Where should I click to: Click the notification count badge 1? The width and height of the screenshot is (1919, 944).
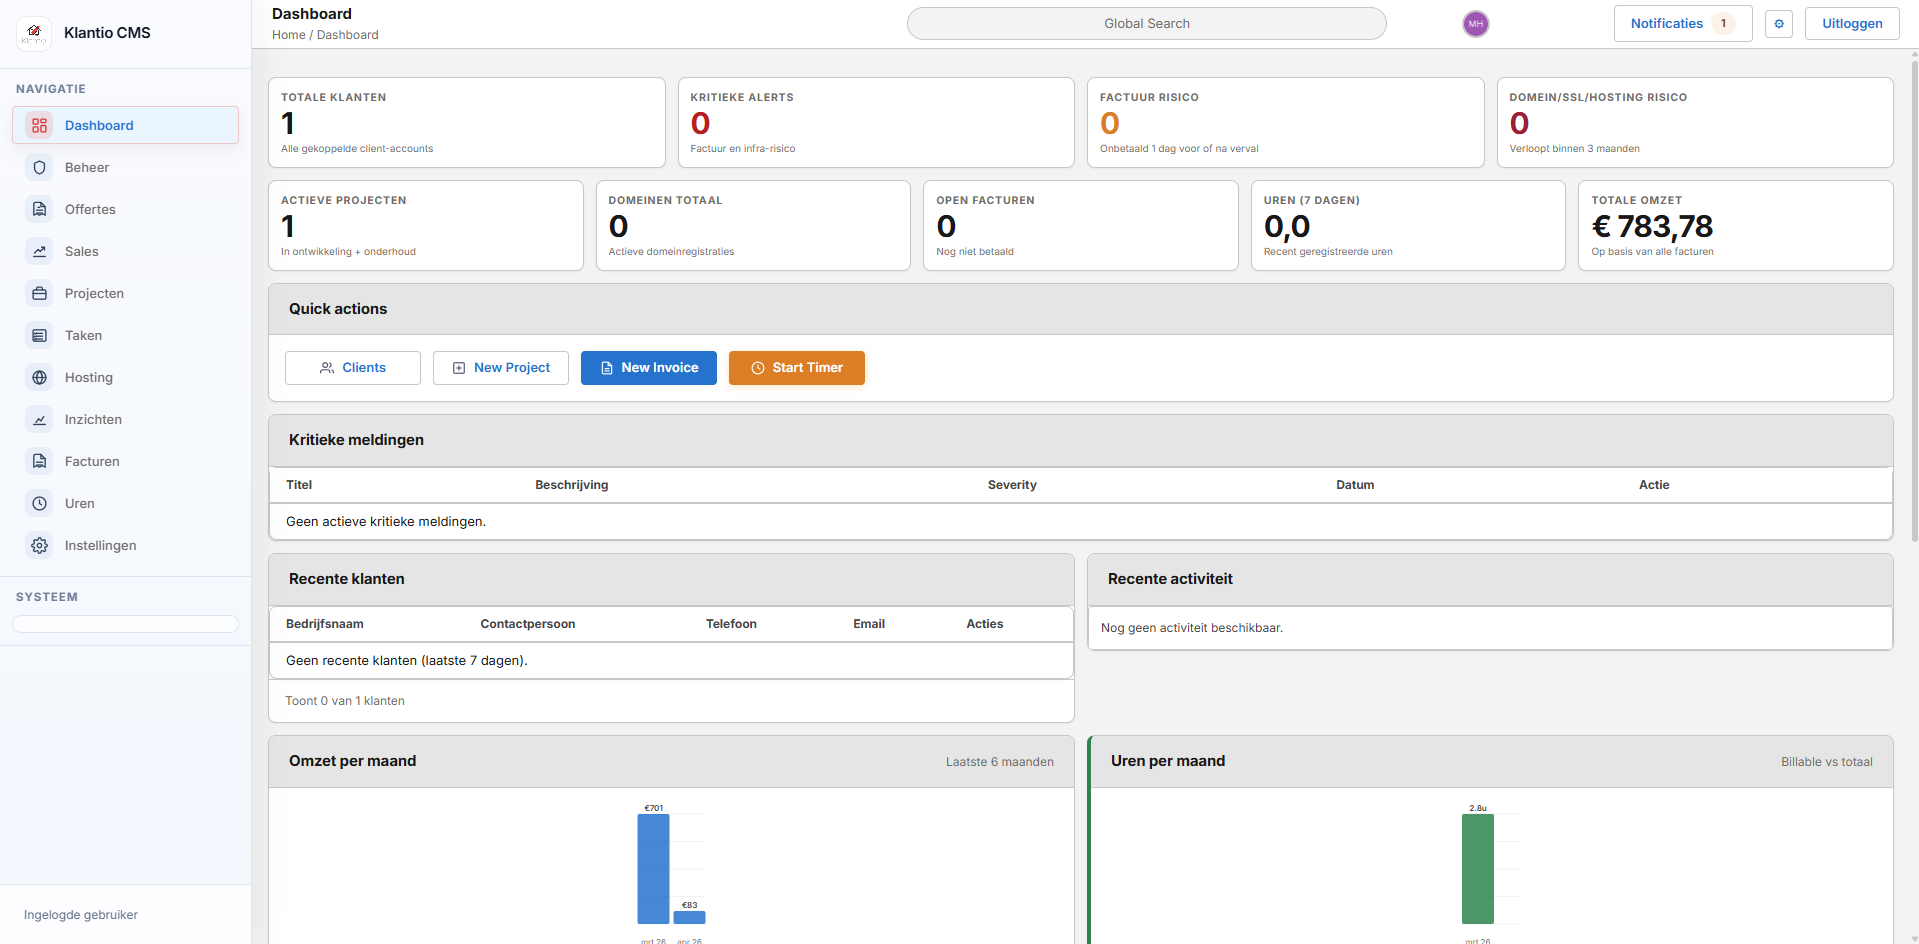pos(1723,24)
